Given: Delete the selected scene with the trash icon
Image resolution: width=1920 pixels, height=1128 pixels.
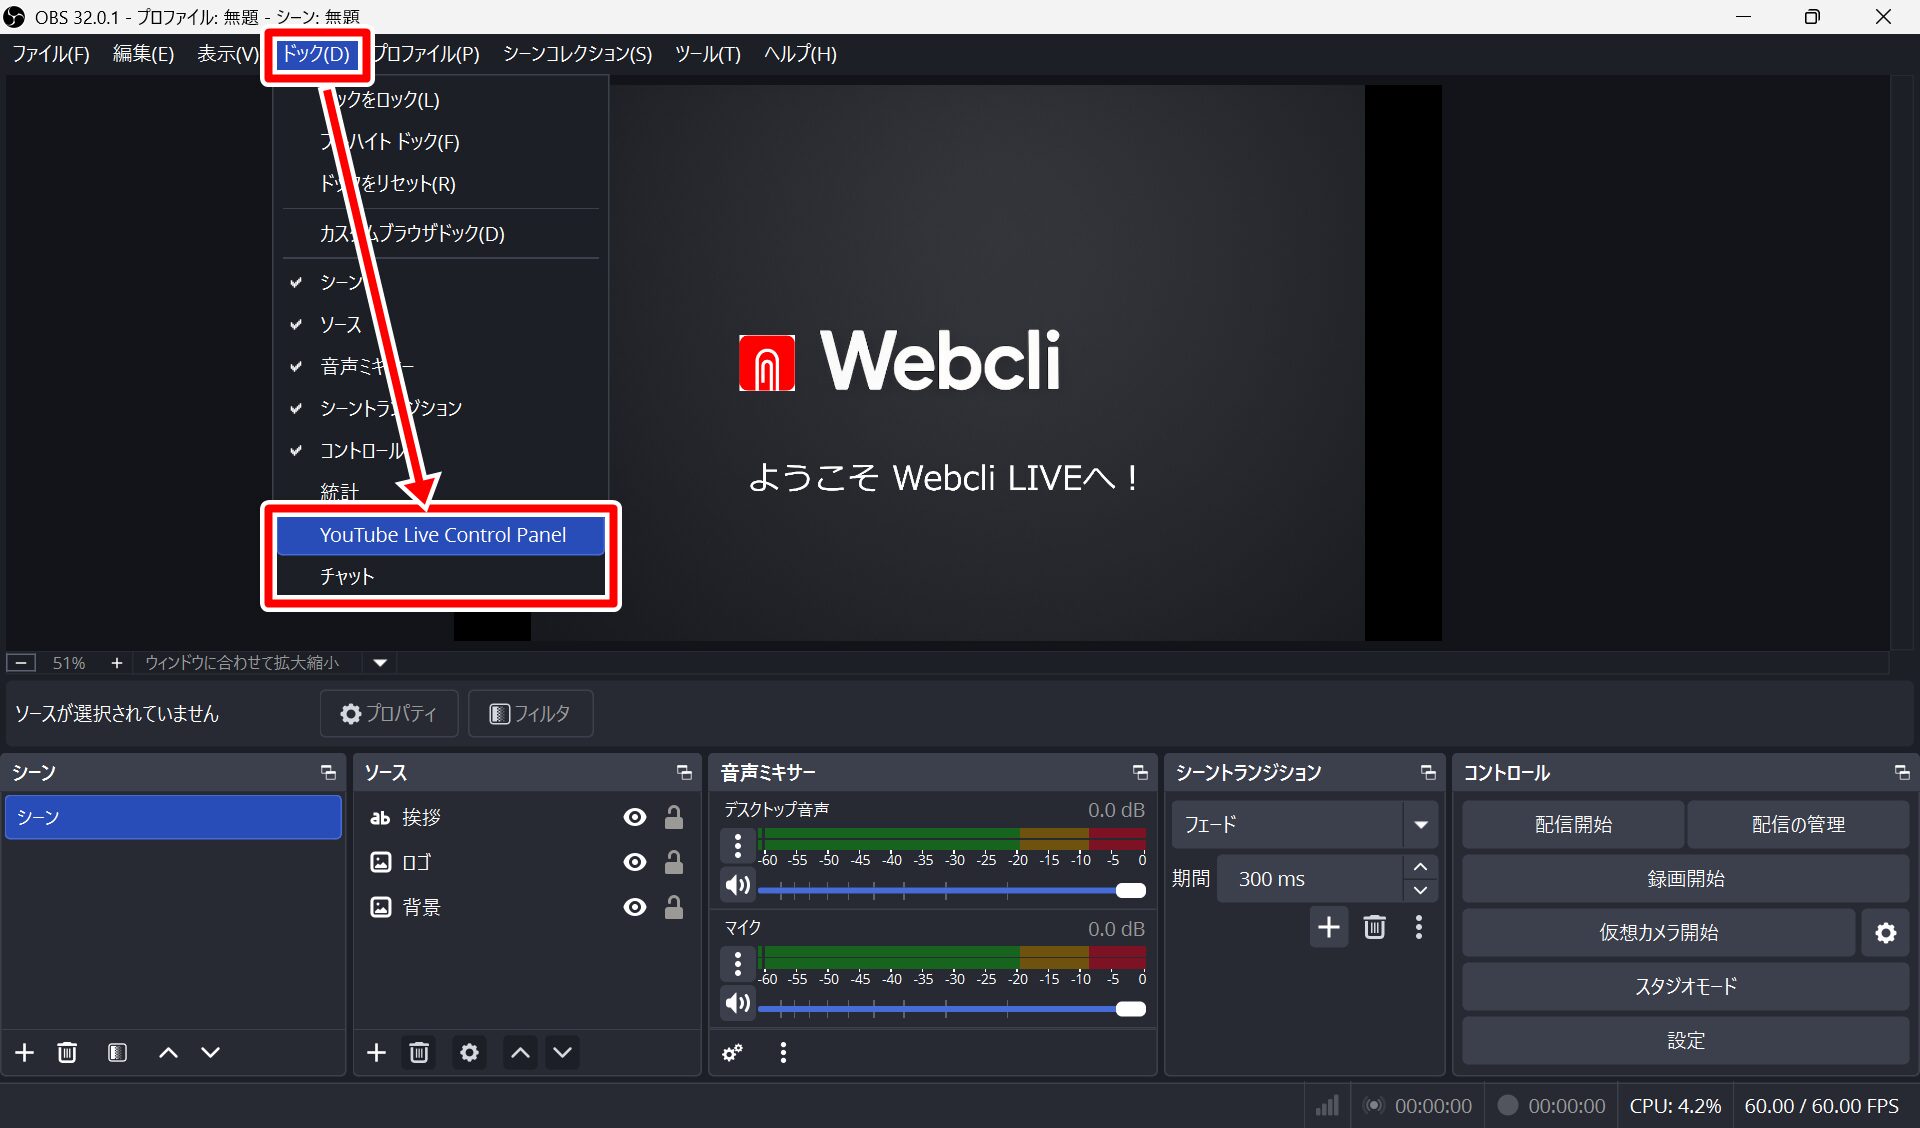Looking at the screenshot, I should pyautogui.click(x=67, y=1052).
